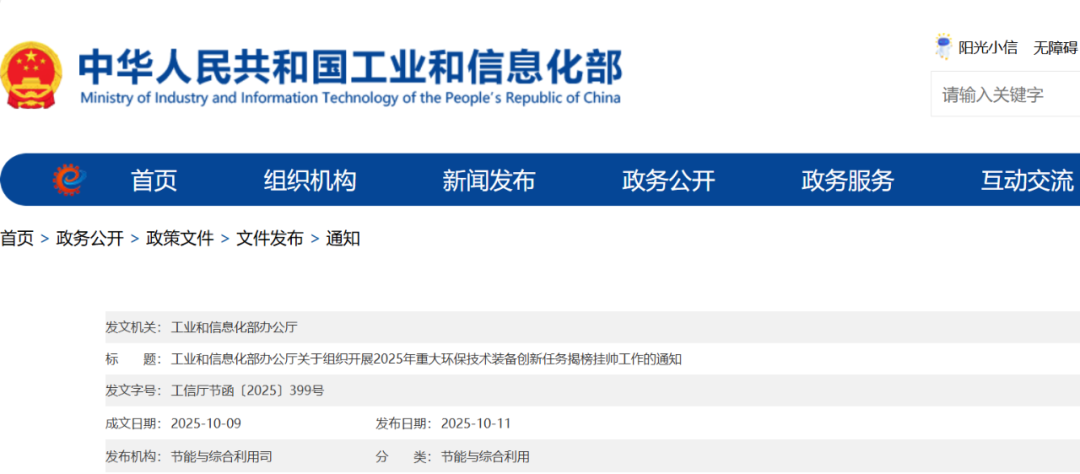Click the 请输入关键字 search field
This screenshot has height=474, width=1080.
pyautogui.click(x=1006, y=94)
